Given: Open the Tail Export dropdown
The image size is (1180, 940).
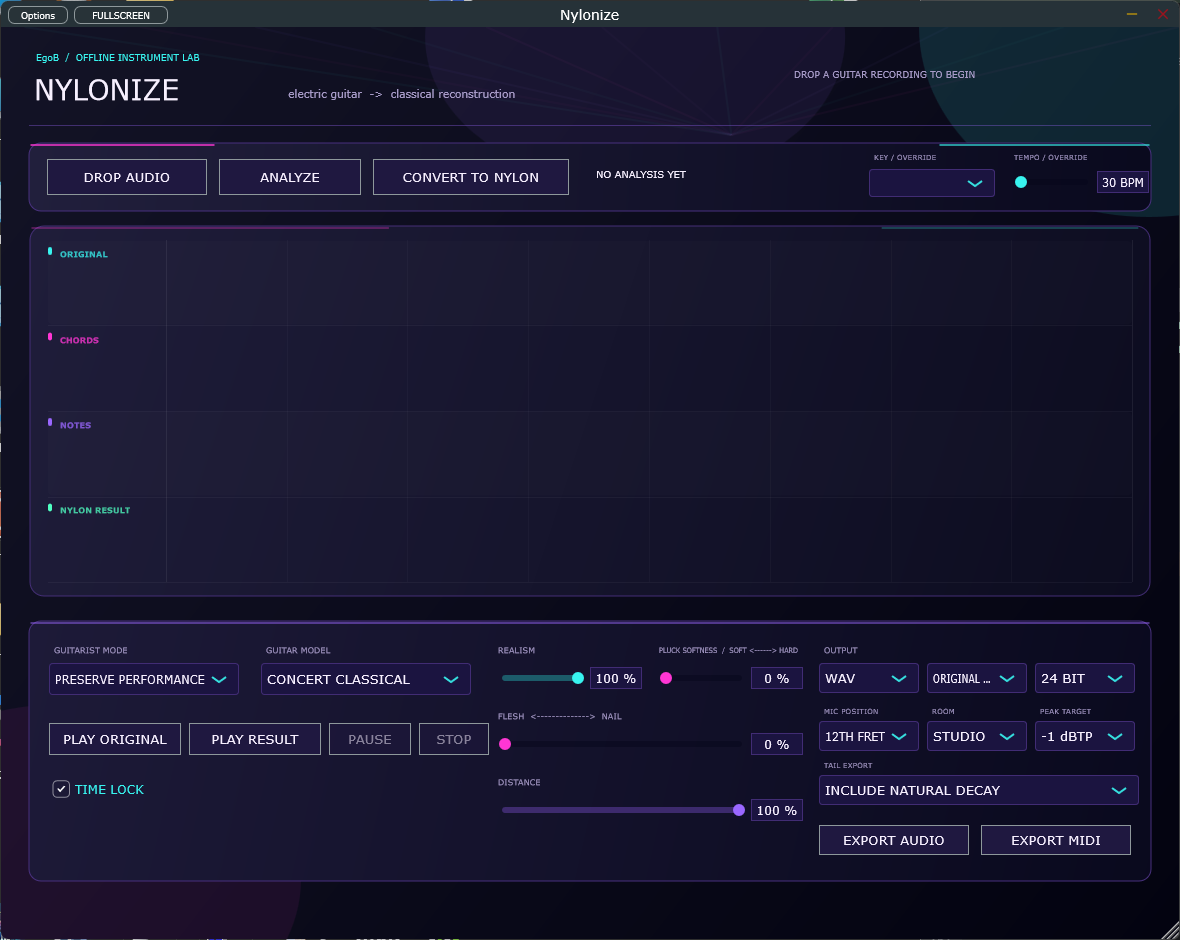Looking at the screenshot, I should click(978, 790).
